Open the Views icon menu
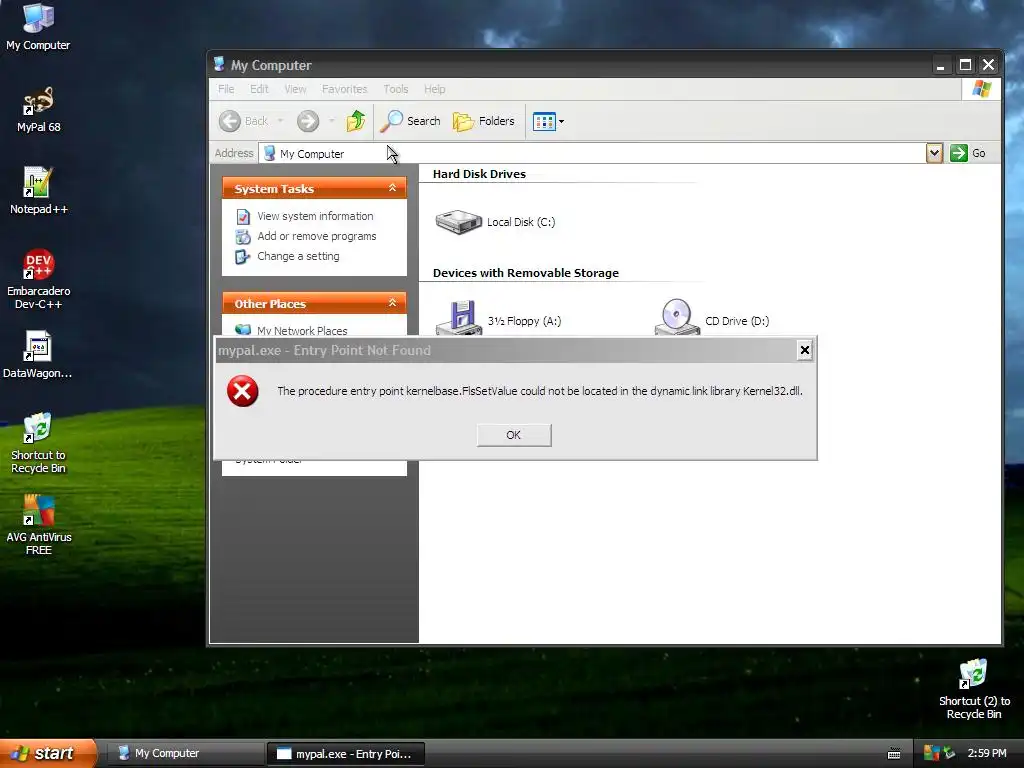 point(548,121)
